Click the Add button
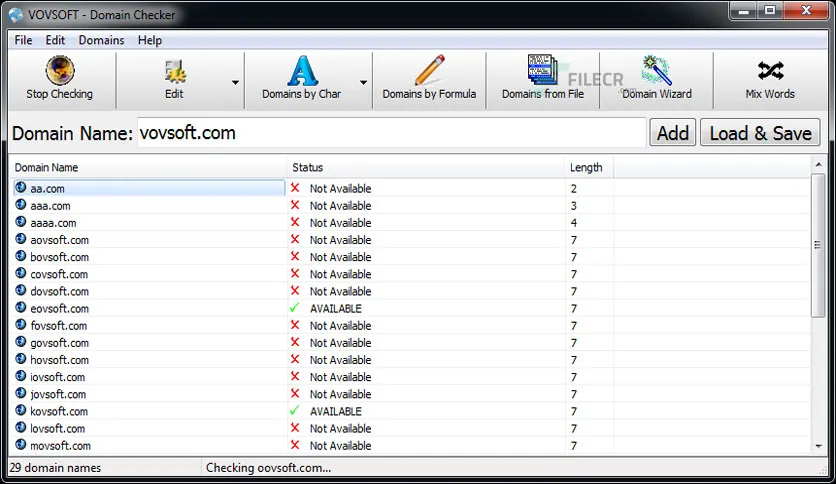Image resolution: width=836 pixels, height=484 pixels. pos(672,133)
